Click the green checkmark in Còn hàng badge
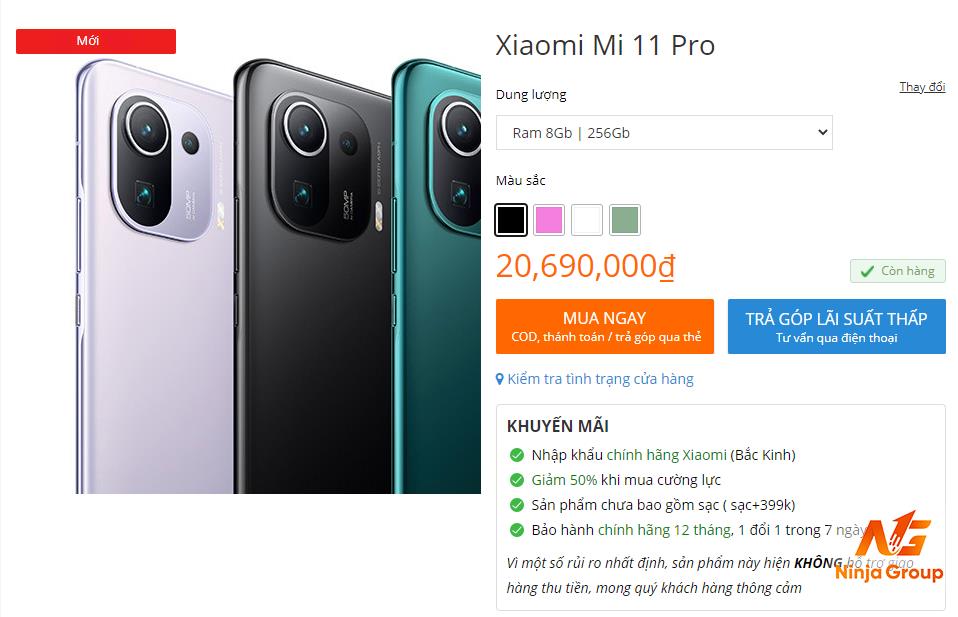The image size is (958, 617). [867, 271]
